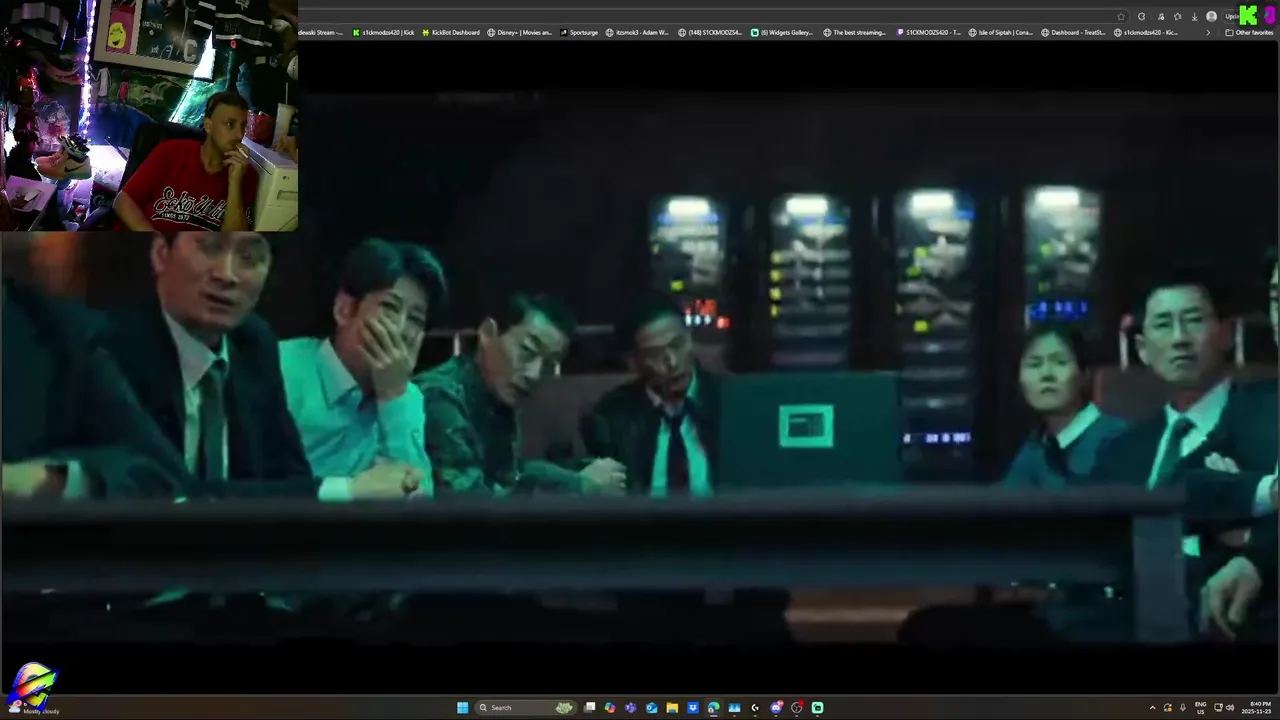
Task: Open the ENG US language switcher
Action: pos(1200,708)
